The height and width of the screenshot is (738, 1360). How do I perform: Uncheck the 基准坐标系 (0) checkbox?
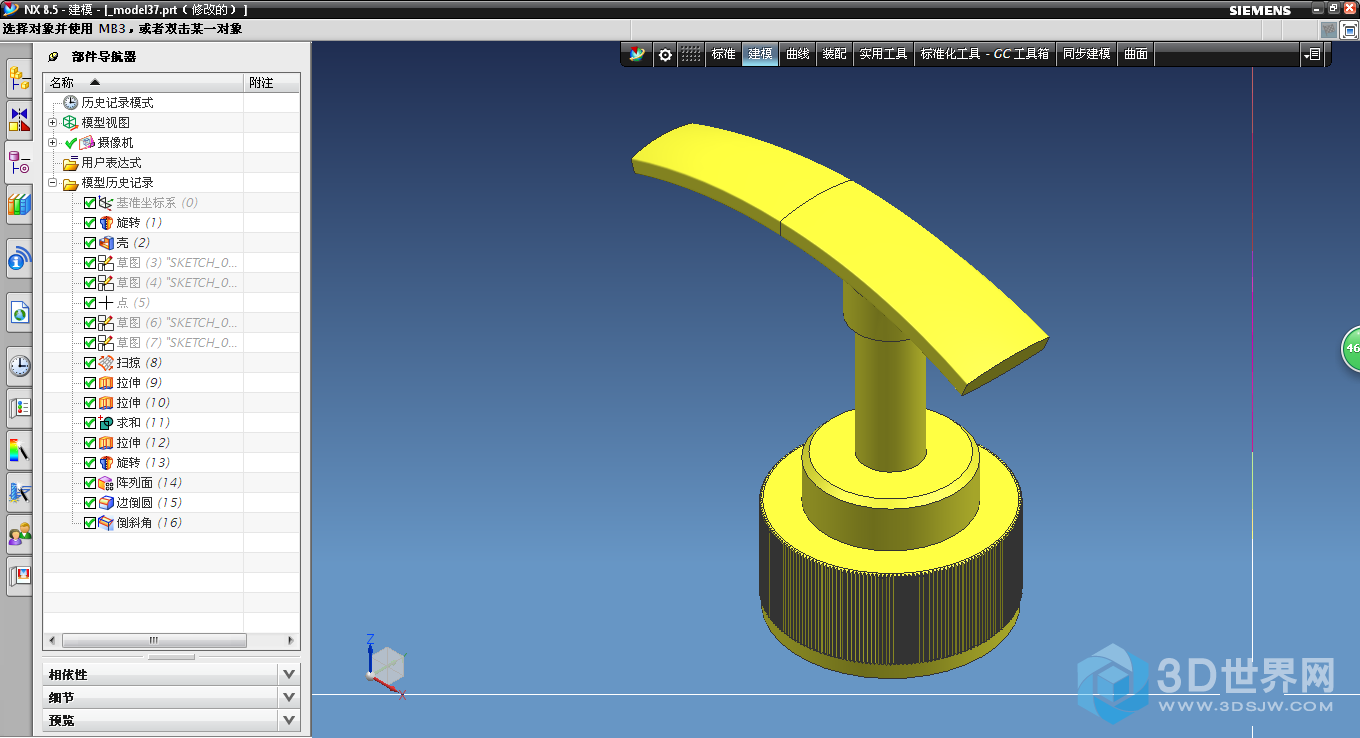(90, 203)
